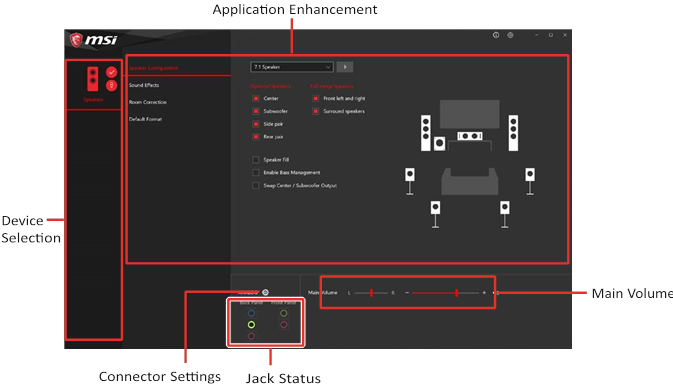
Task: Click the blue back panel jack
Action: click(252, 313)
